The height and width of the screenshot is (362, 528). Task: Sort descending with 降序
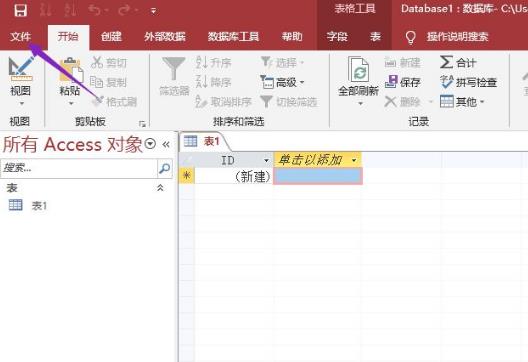tap(213, 82)
